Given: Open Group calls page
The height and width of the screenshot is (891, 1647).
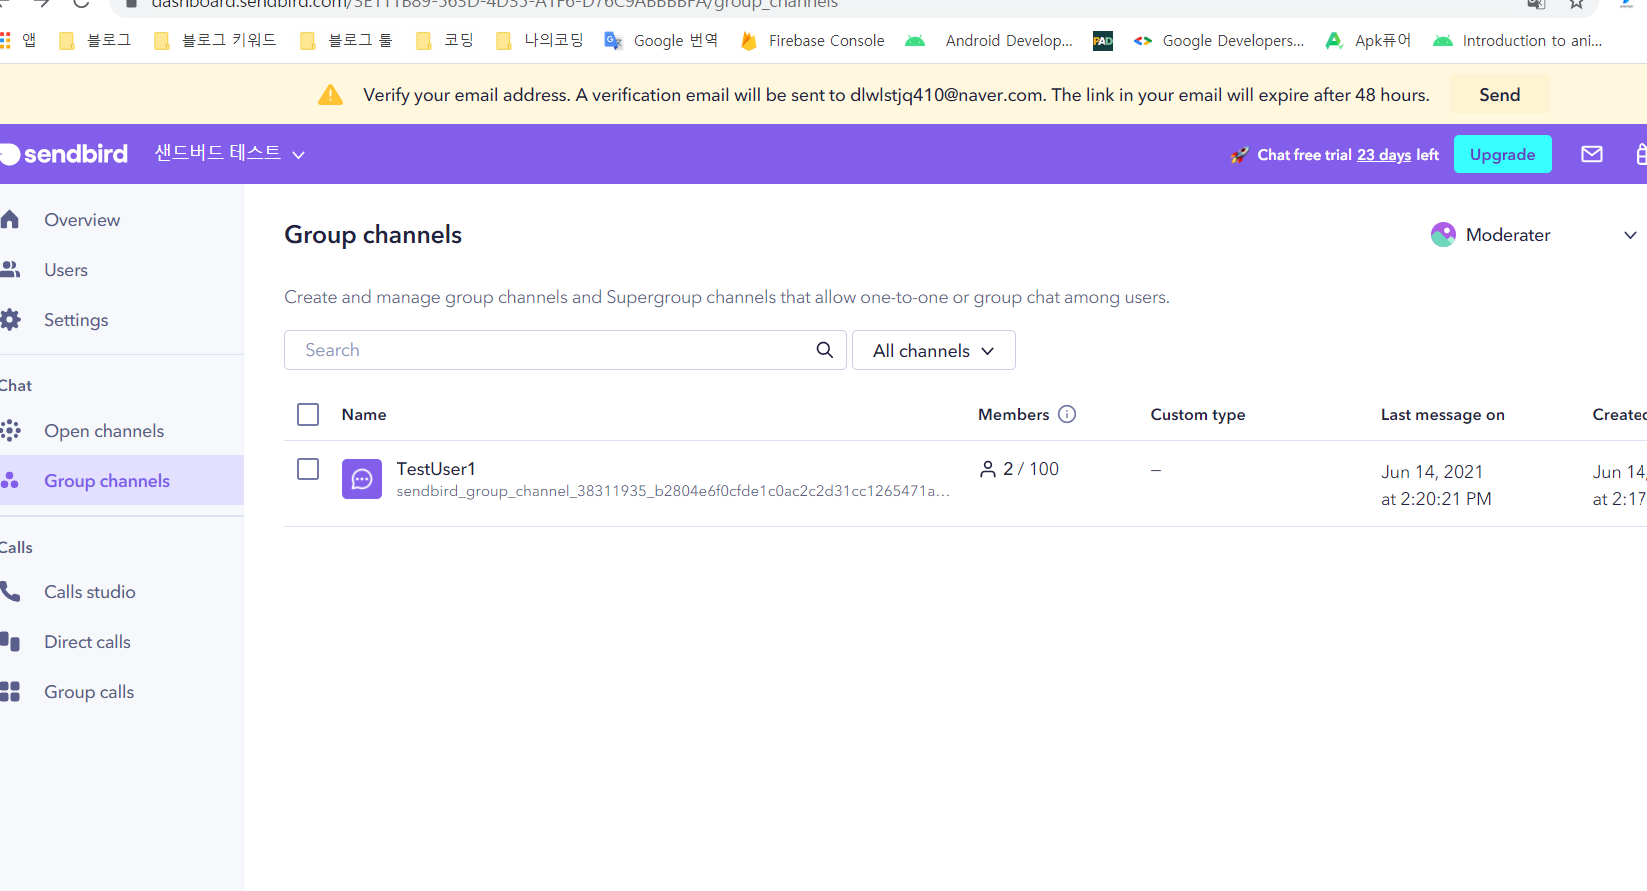Looking at the screenshot, I should 89,692.
